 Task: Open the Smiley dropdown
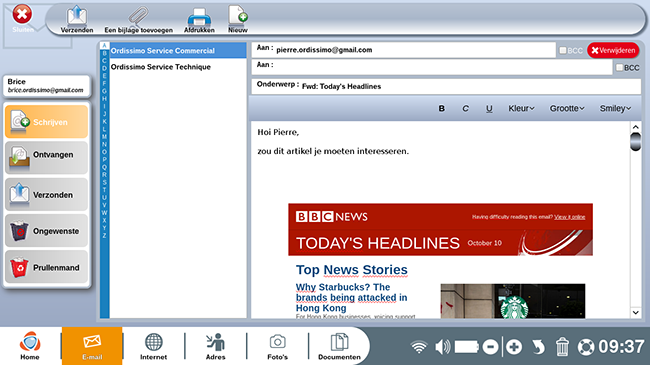click(616, 108)
